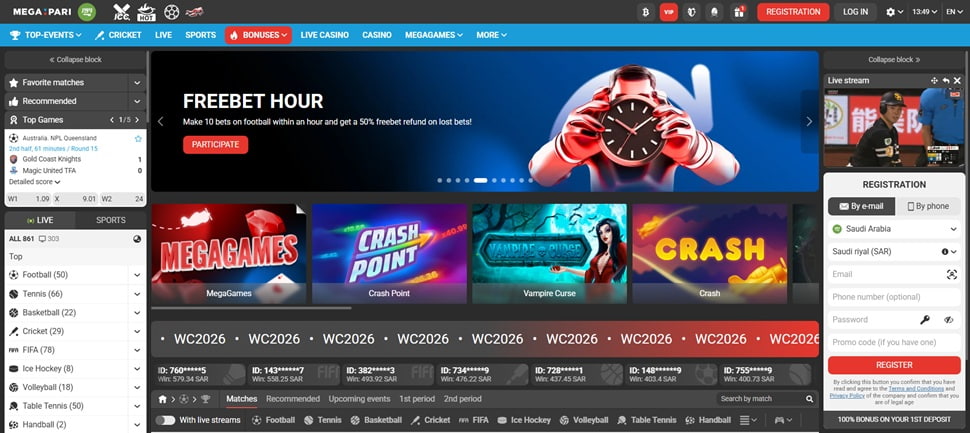Filter by Handball in sports filter row
This screenshot has width=970, height=433.
coord(708,420)
